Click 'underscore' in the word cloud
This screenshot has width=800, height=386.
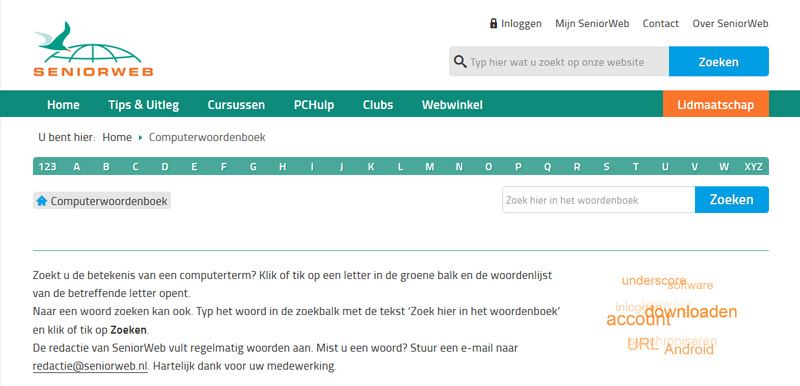click(x=654, y=280)
